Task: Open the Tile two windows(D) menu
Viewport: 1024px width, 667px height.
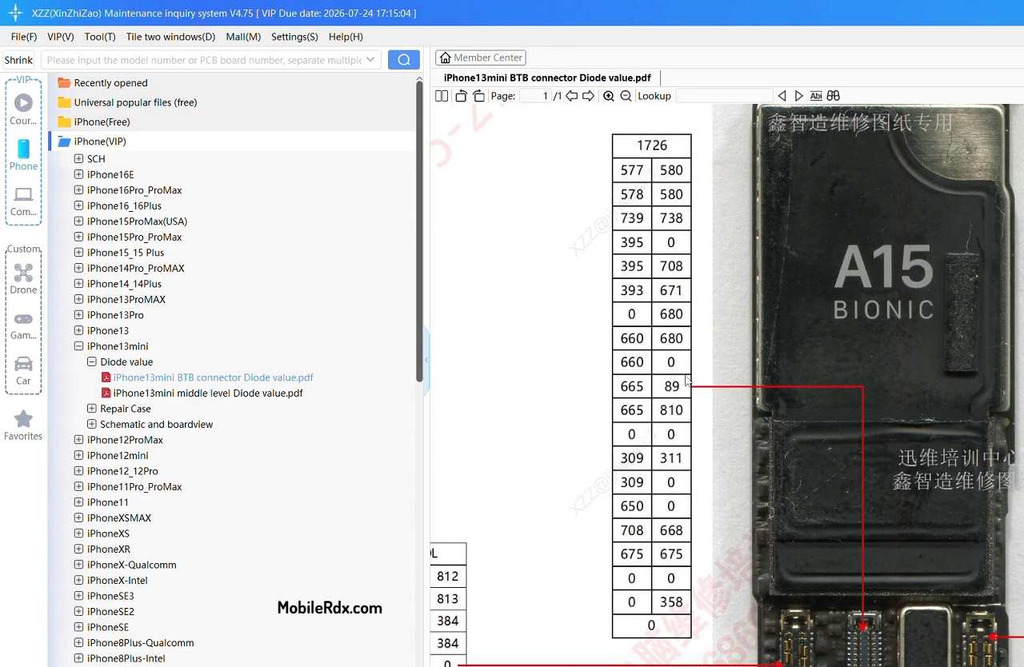Action: 170,37
